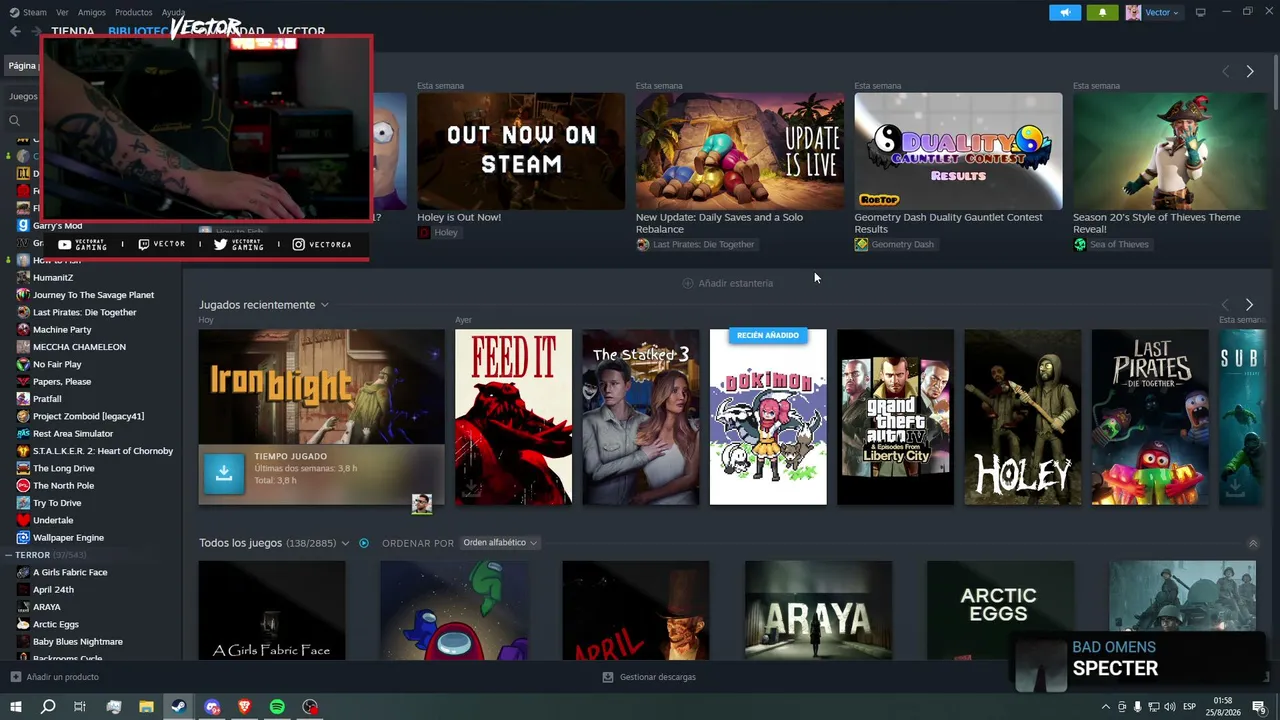
Task: Click Añadir estantería
Action: point(727,283)
